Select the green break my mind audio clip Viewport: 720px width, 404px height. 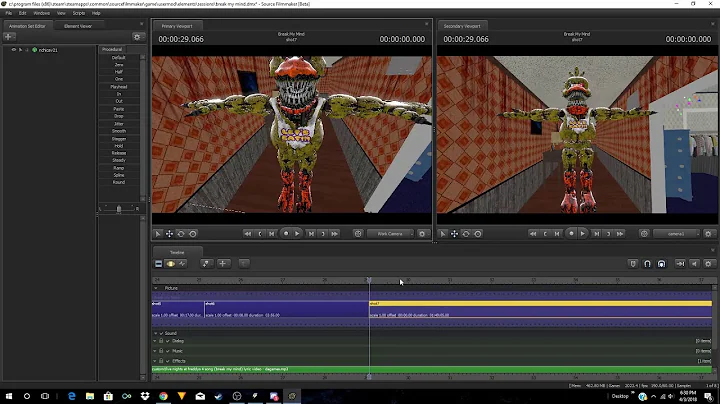[x=432, y=369]
